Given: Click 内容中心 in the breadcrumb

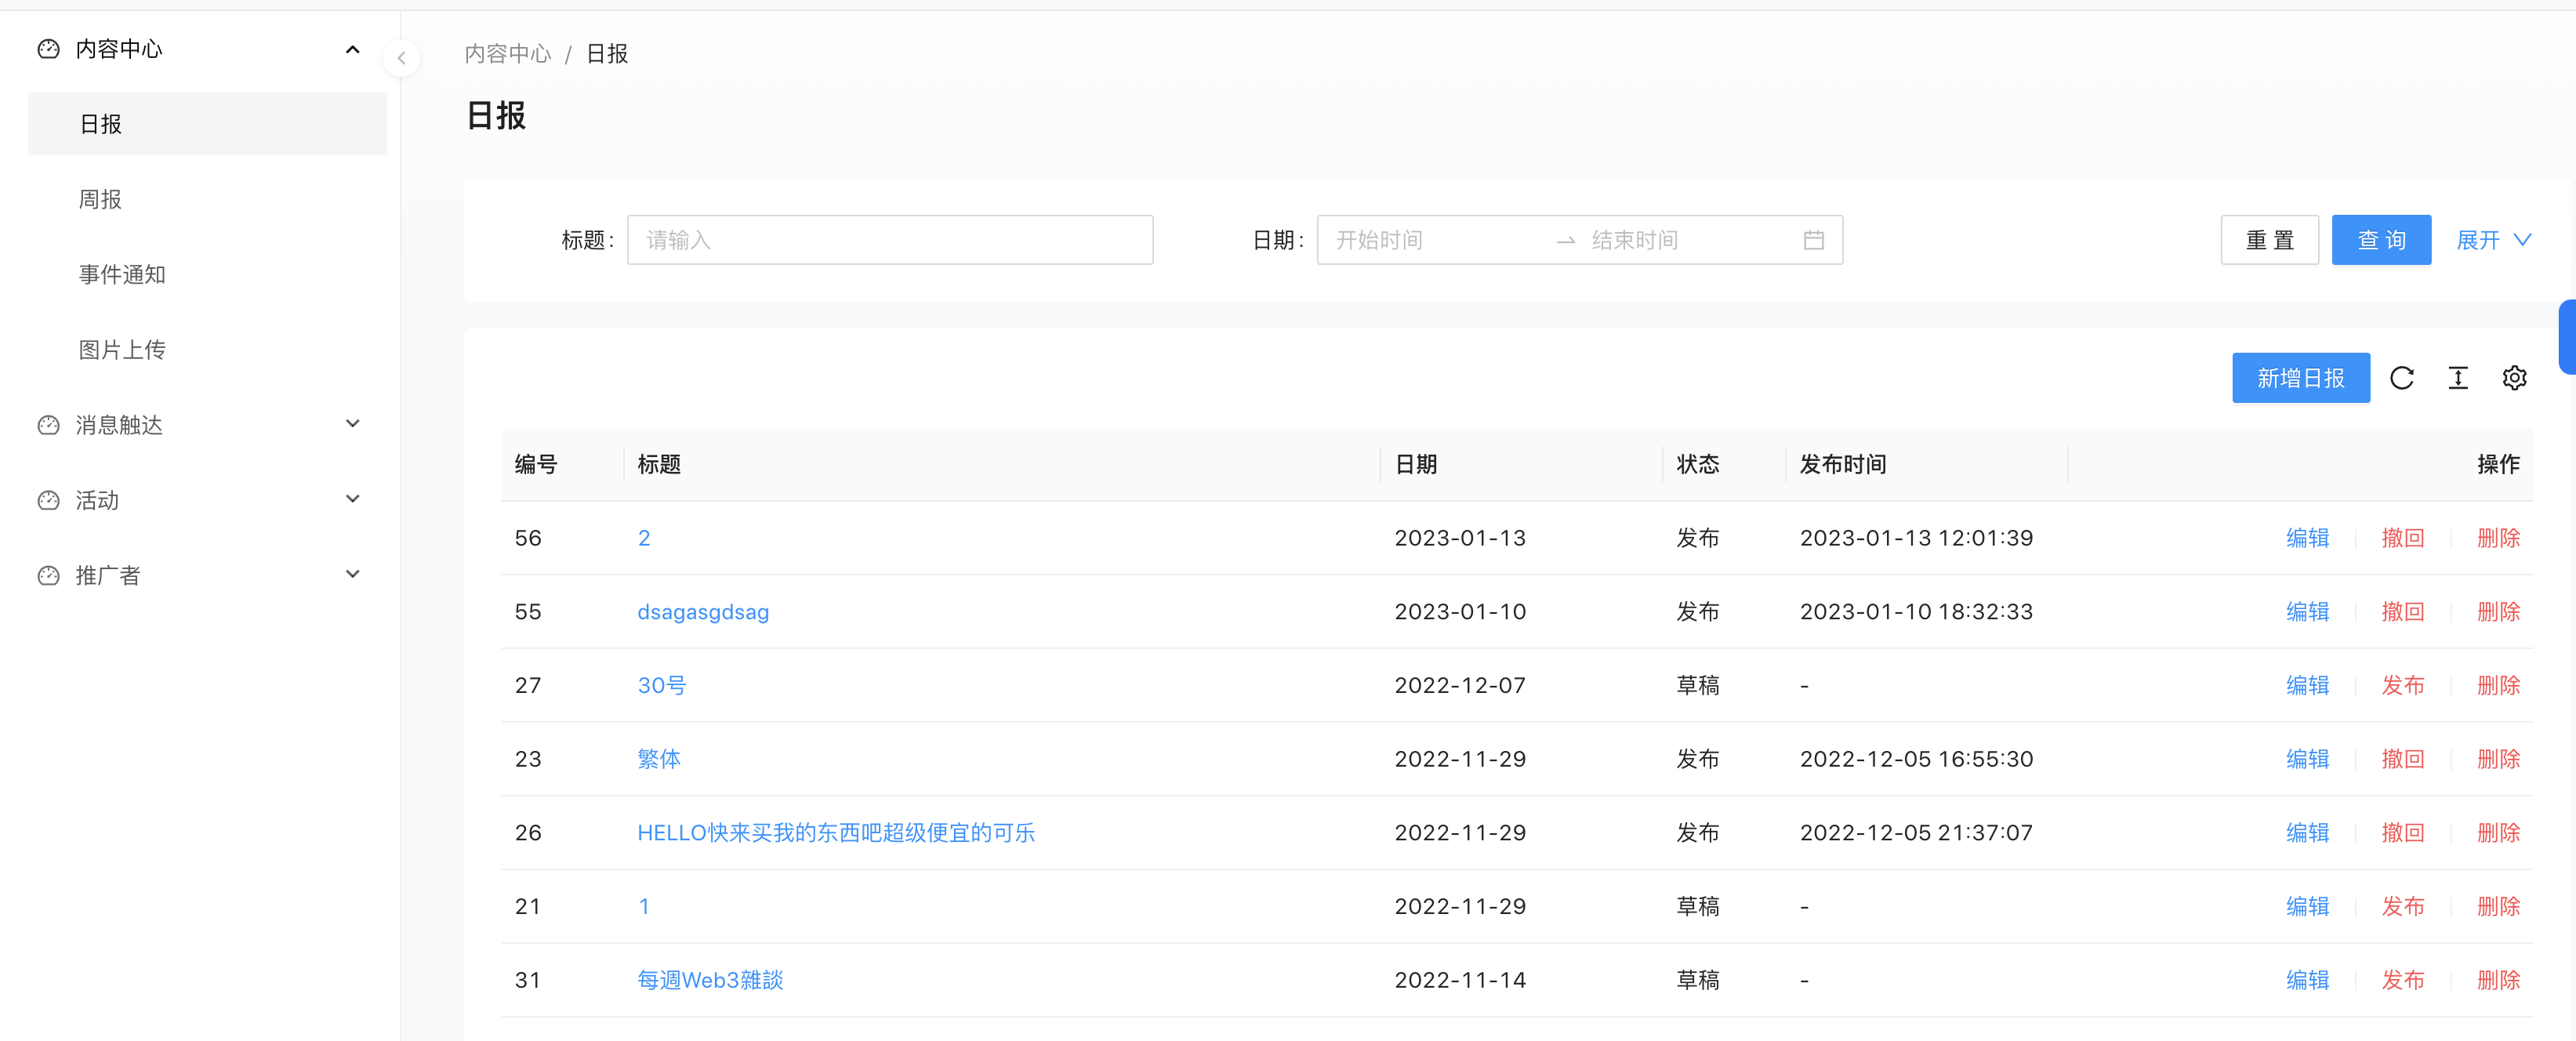Looking at the screenshot, I should click(x=508, y=54).
